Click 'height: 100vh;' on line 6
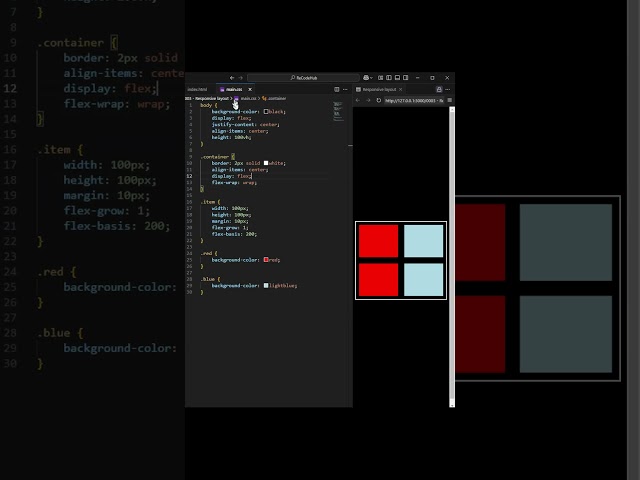This screenshot has width=640, height=480. [x=231, y=138]
